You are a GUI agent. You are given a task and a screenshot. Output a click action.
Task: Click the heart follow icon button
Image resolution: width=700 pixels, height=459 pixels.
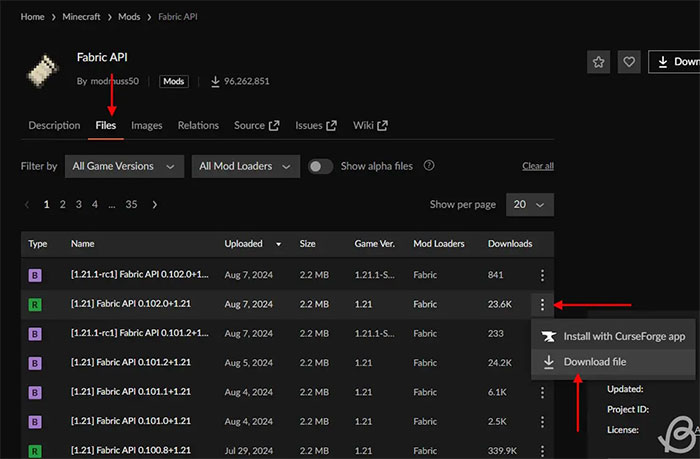[x=628, y=62]
